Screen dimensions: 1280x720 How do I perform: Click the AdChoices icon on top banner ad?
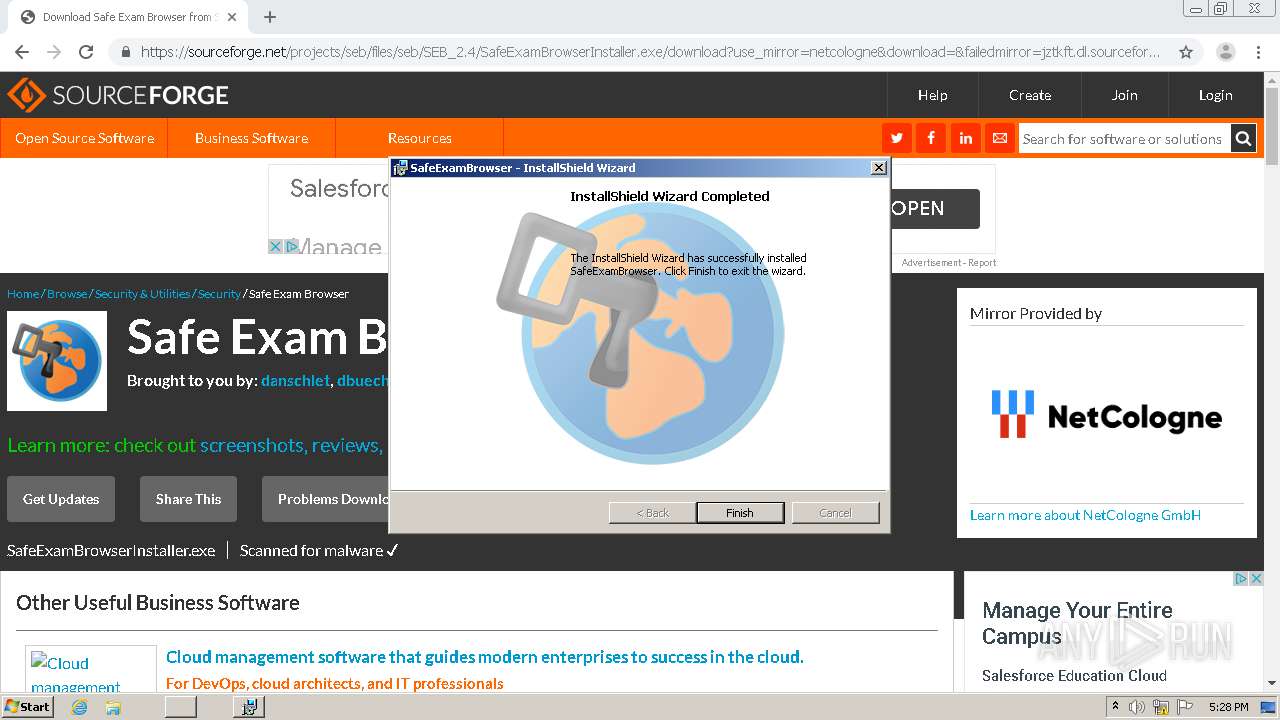click(x=292, y=246)
